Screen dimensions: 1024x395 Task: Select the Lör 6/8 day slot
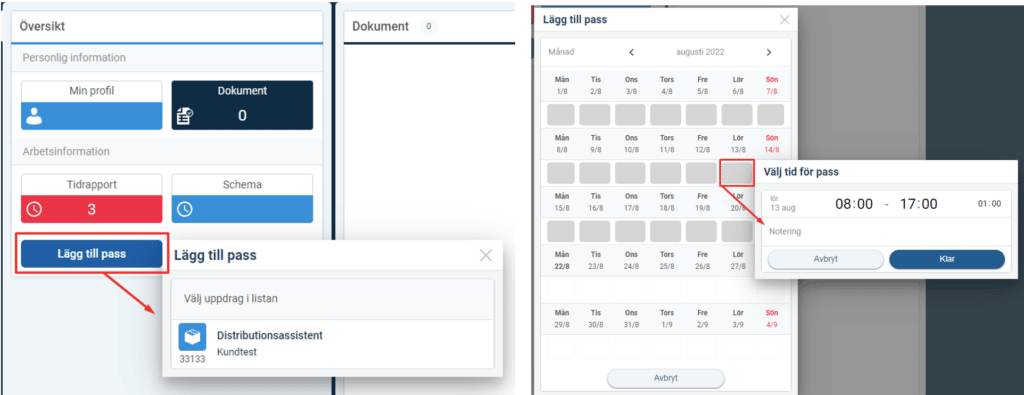737,115
